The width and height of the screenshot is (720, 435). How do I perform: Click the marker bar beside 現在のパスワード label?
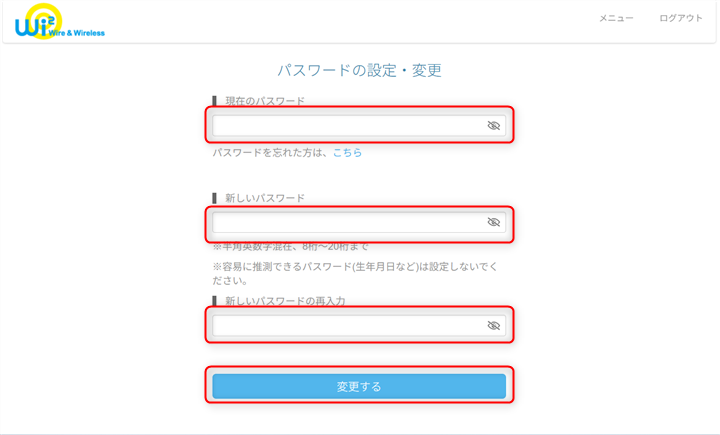pyautogui.click(x=214, y=101)
